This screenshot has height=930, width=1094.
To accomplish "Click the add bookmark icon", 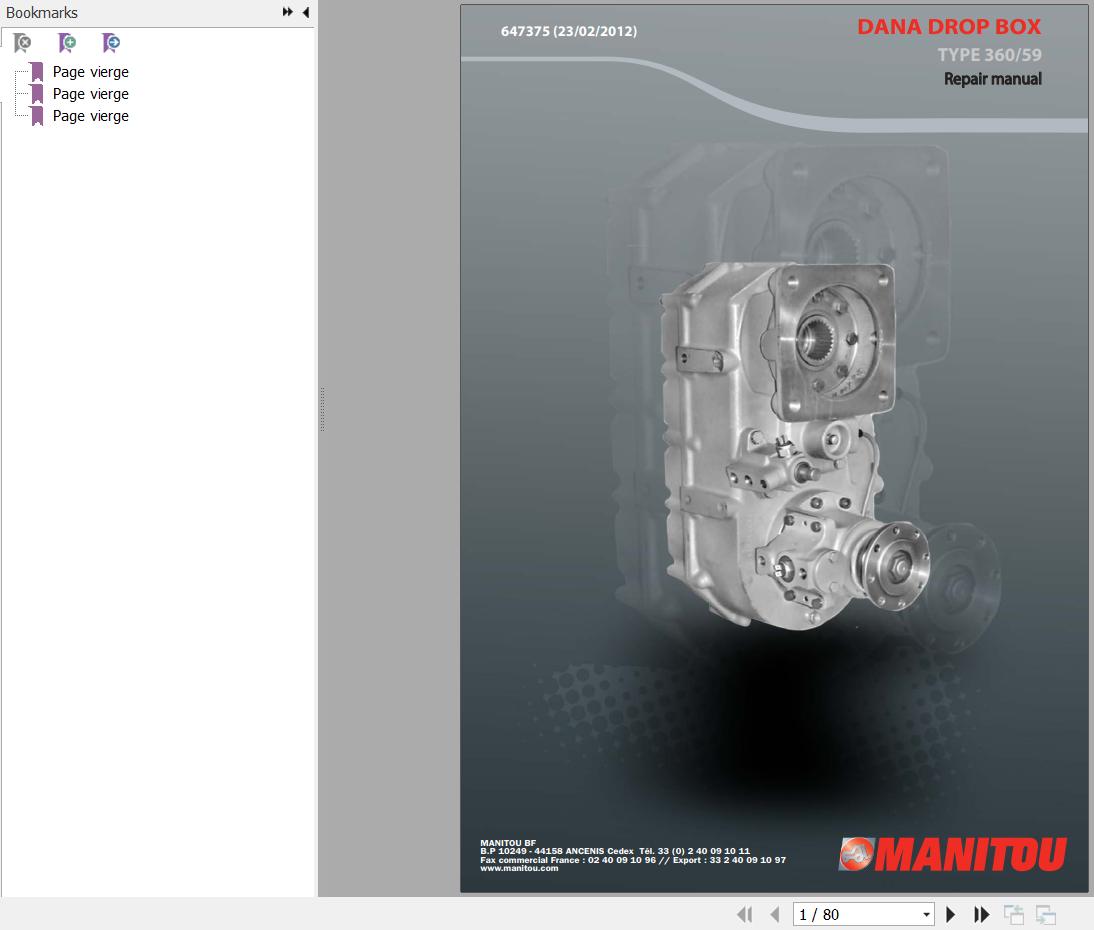I will [x=67, y=43].
